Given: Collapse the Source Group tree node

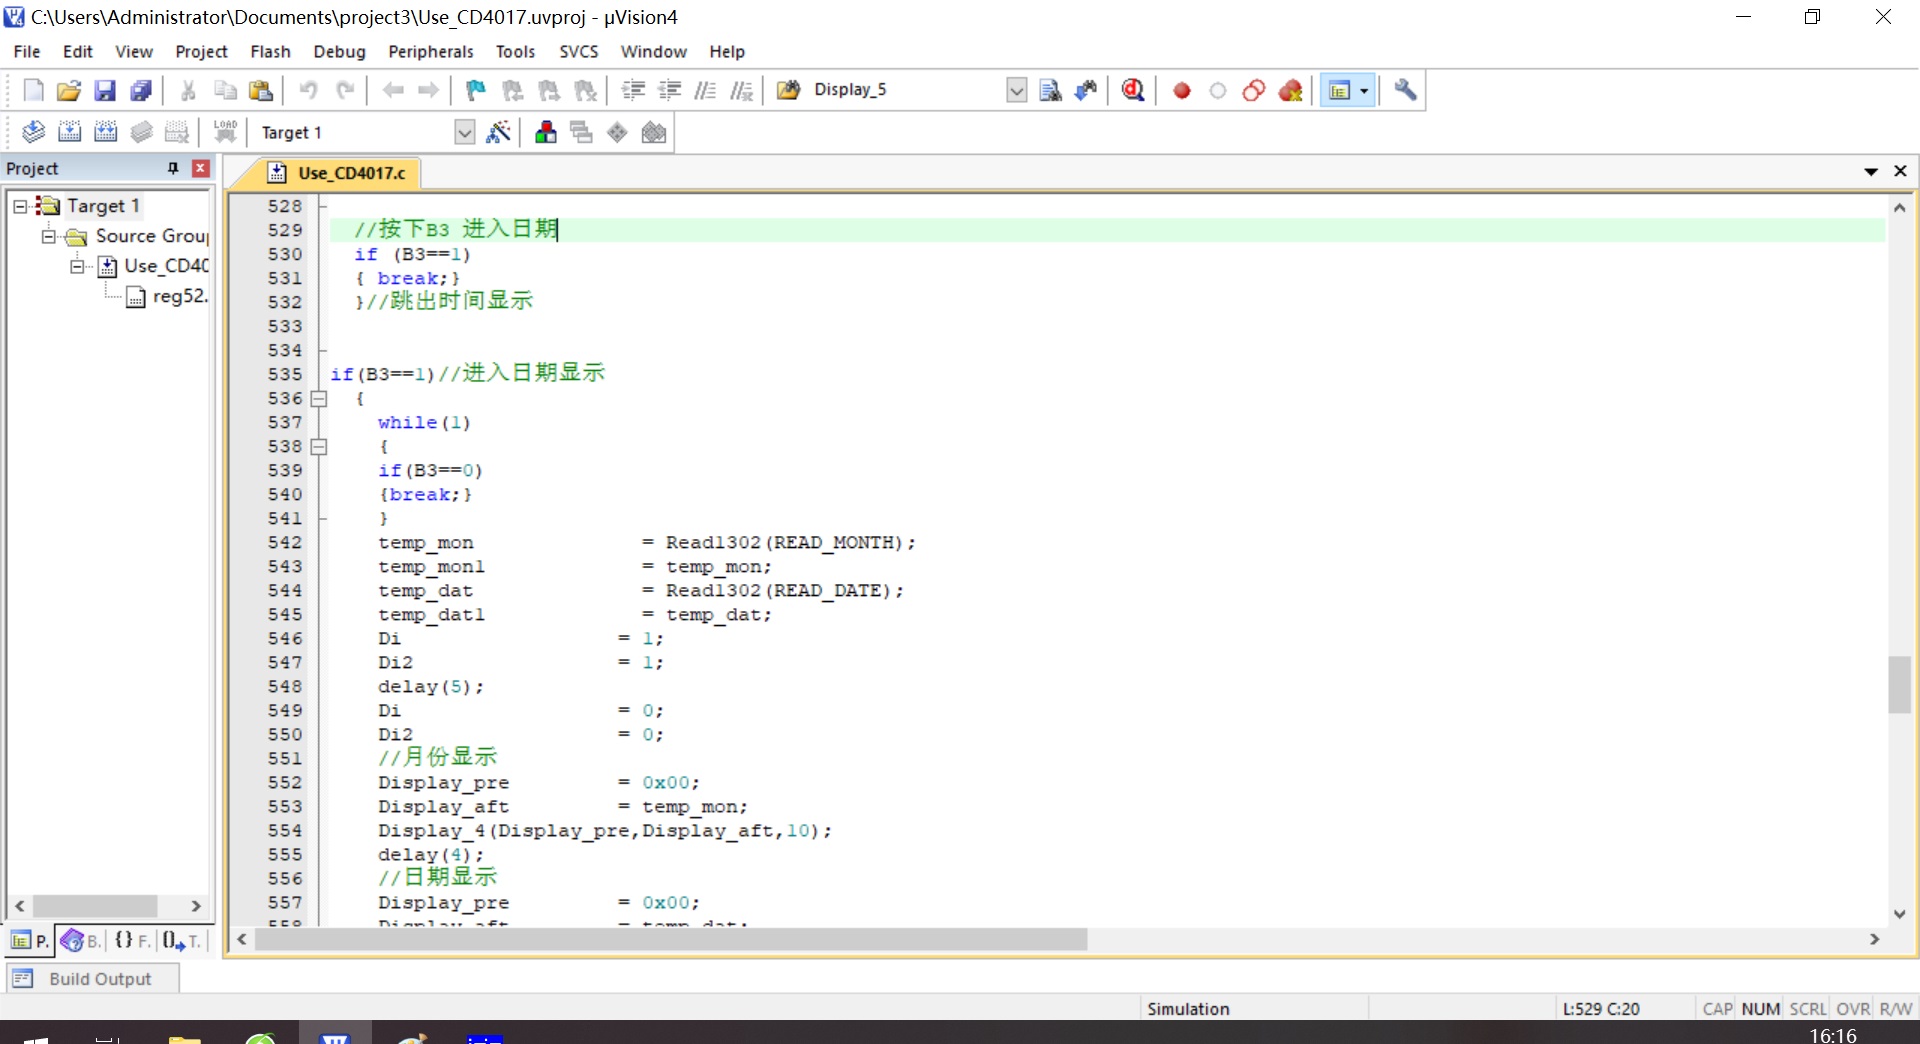Looking at the screenshot, I should (x=48, y=236).
